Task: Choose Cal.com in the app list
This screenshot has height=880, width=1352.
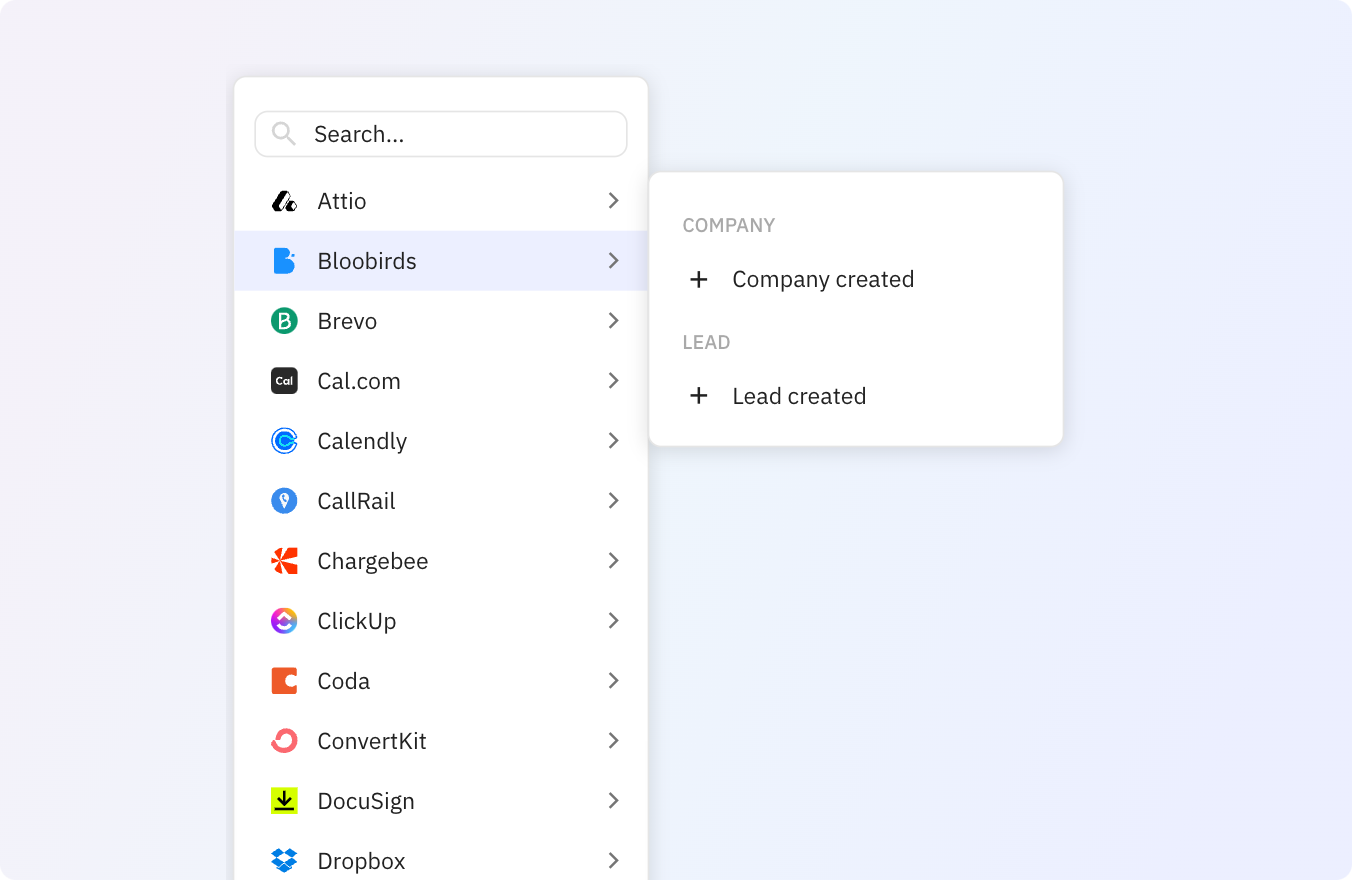Action: (441, 381)
